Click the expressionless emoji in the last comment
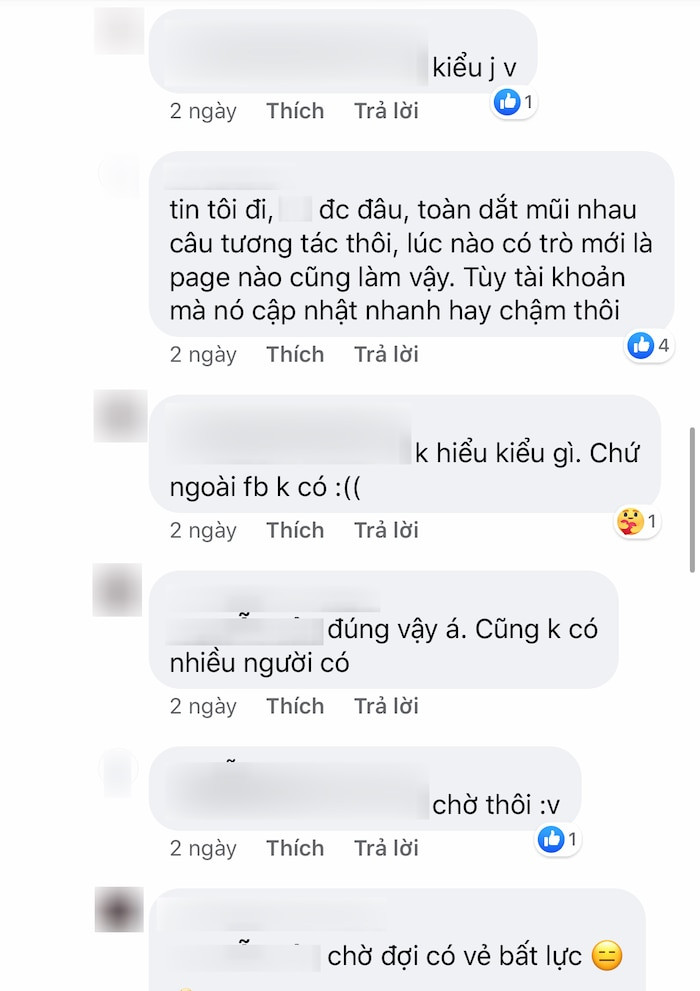Viewport: 700px width, 991px height. [x=606, y=956]
